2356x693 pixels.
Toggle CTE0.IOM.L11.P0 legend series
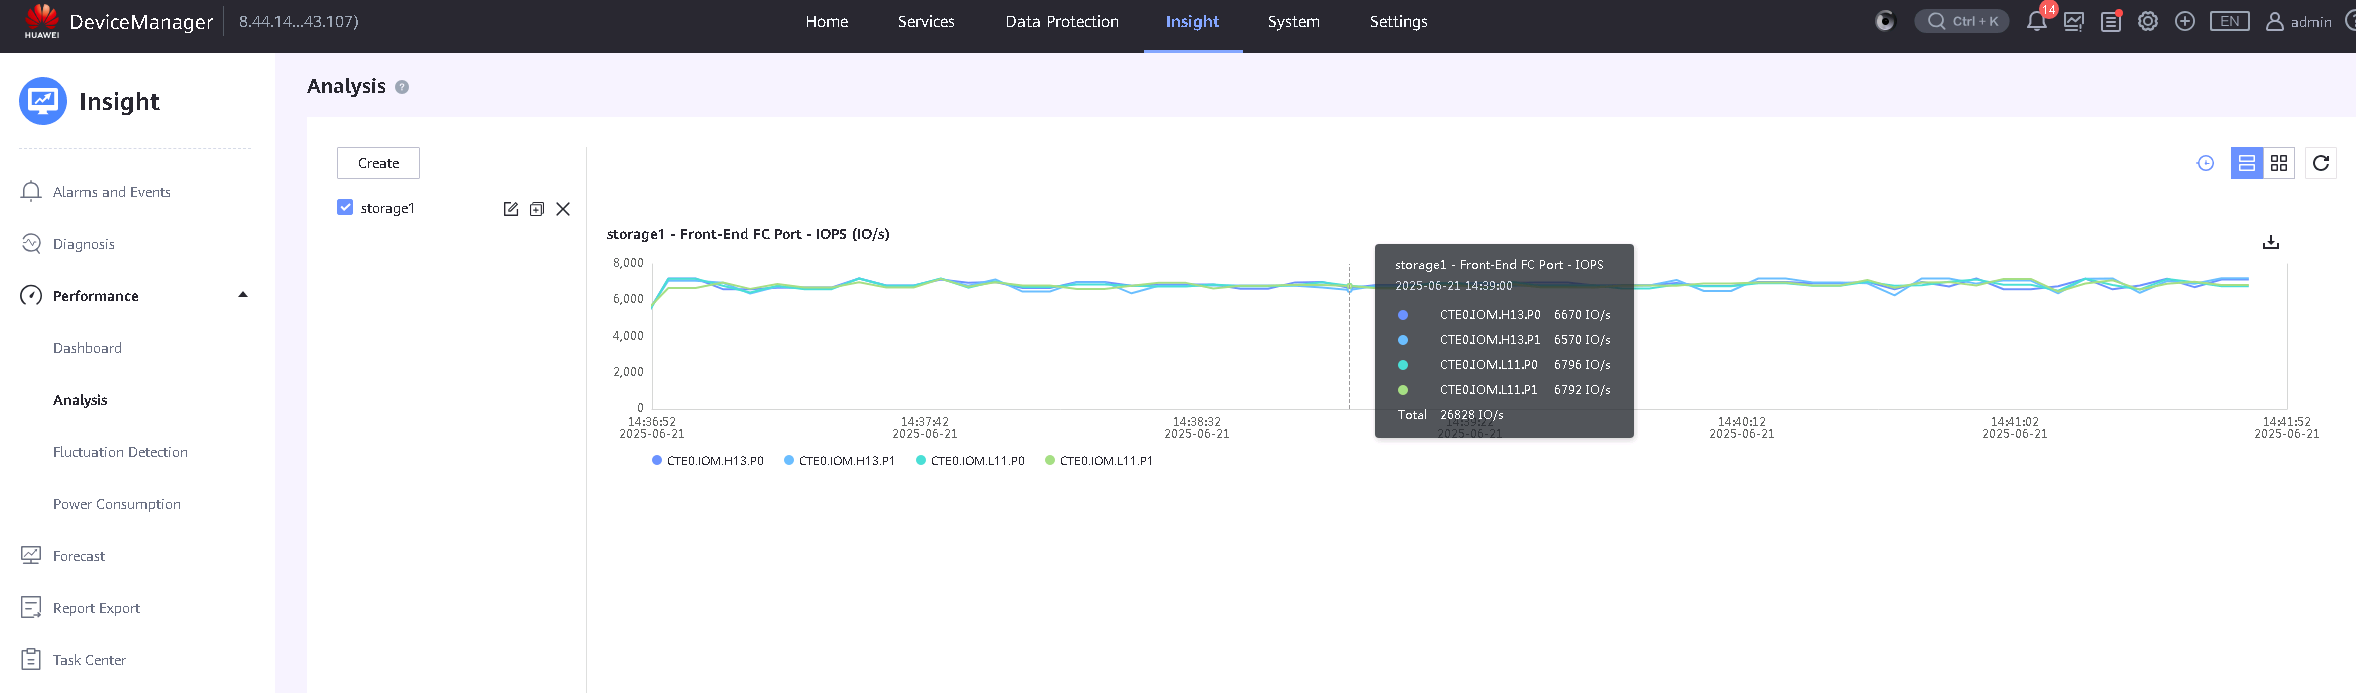971,461
